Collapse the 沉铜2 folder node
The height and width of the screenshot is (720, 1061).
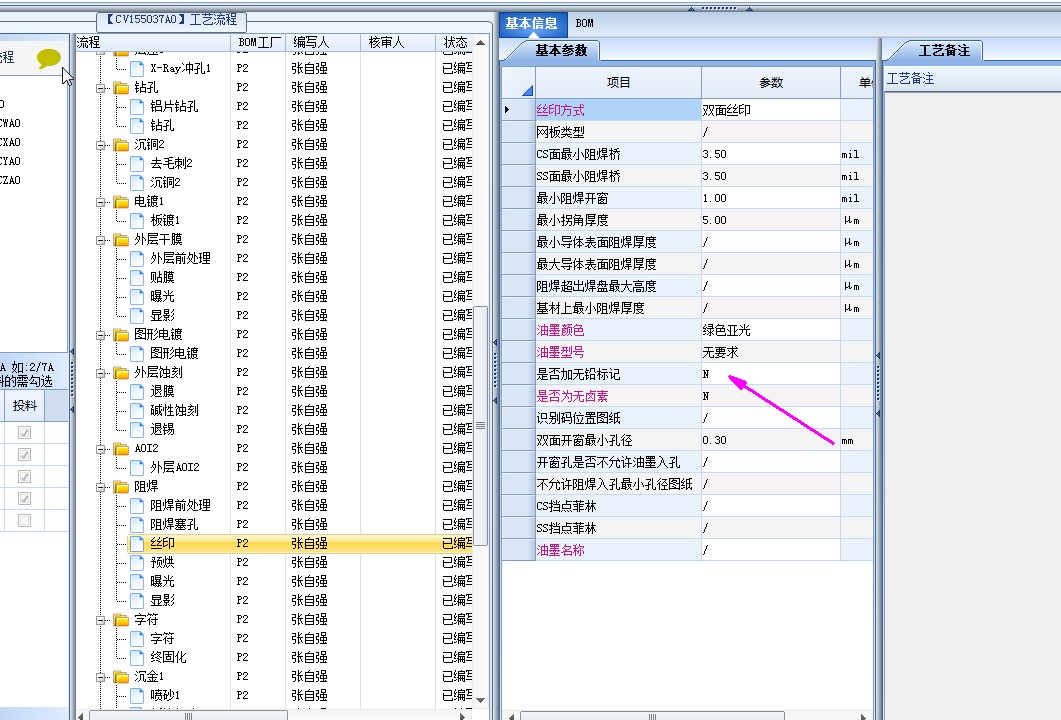click(x=100, y=145)
